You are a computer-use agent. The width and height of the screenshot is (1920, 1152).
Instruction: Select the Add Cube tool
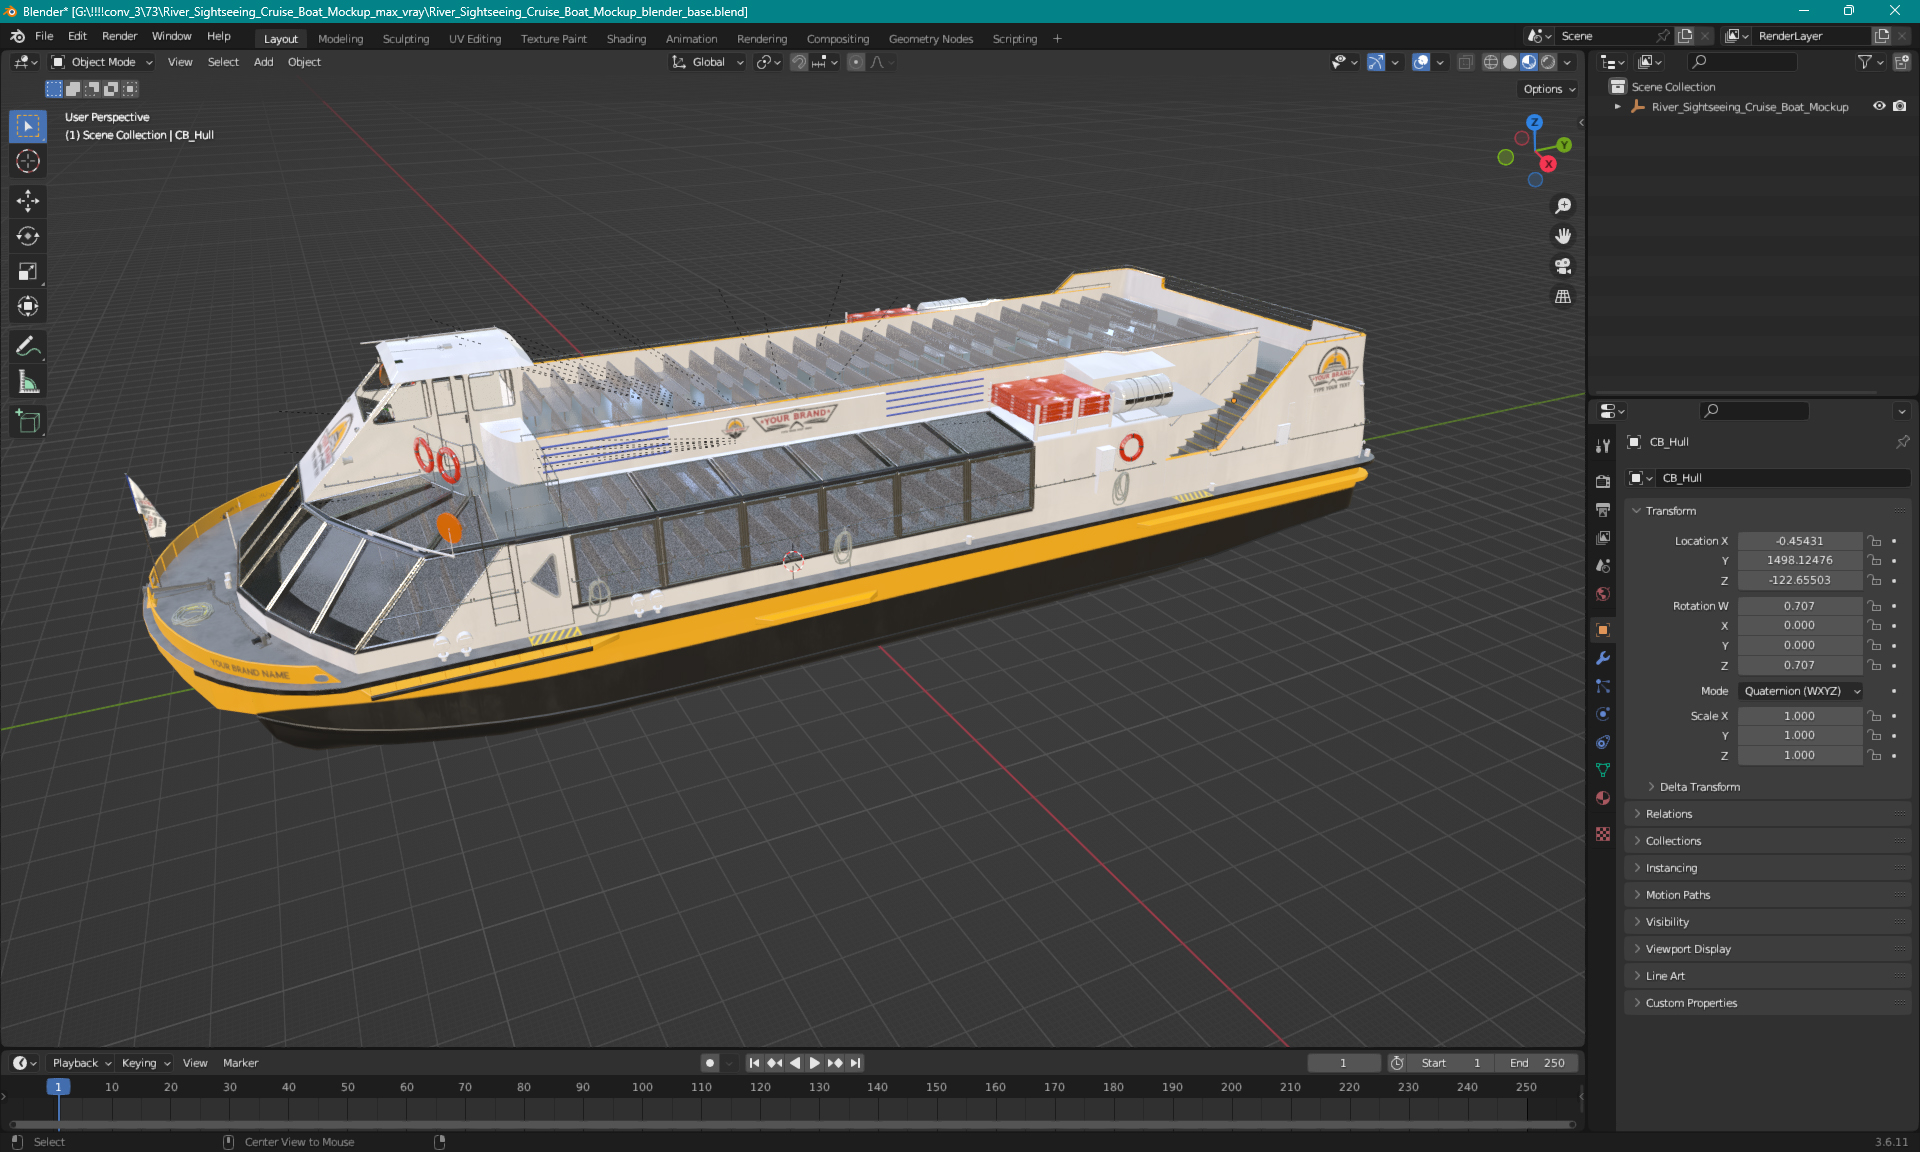(x=28, y=421)
